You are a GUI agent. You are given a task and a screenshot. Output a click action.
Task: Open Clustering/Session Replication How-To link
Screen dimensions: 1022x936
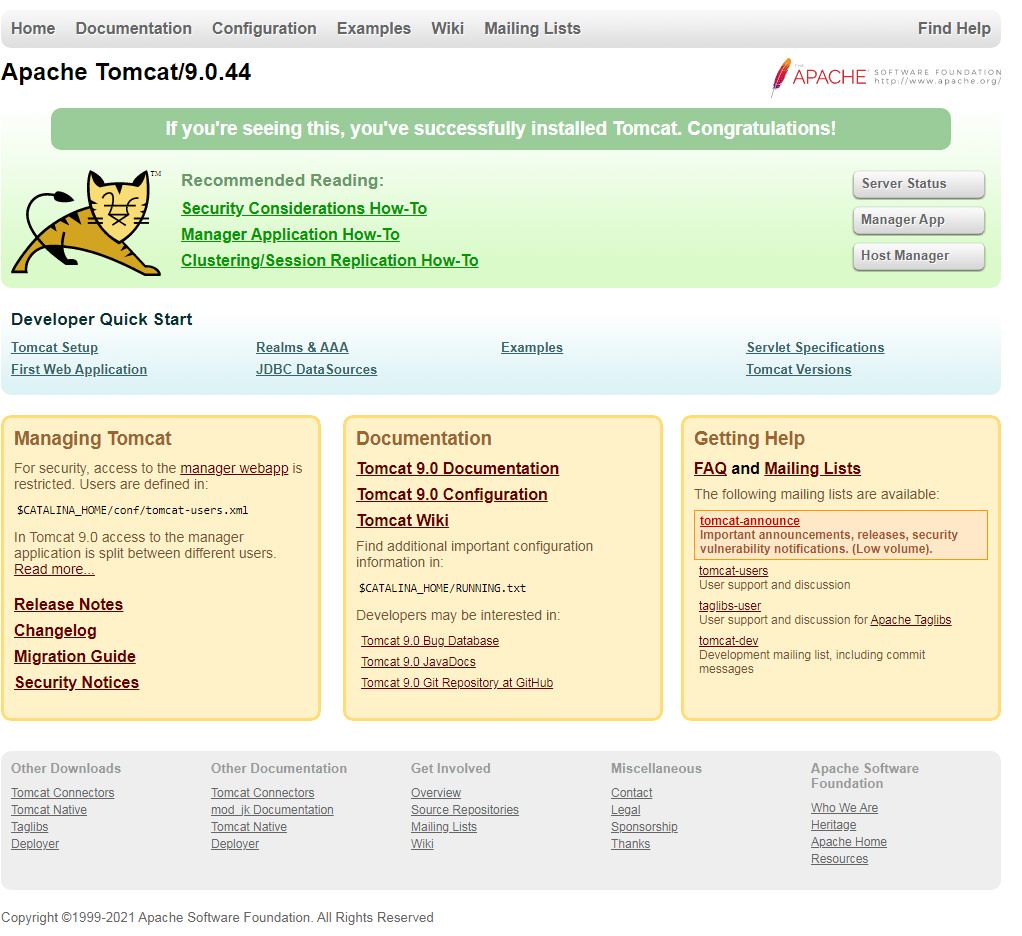click(329, 261)
